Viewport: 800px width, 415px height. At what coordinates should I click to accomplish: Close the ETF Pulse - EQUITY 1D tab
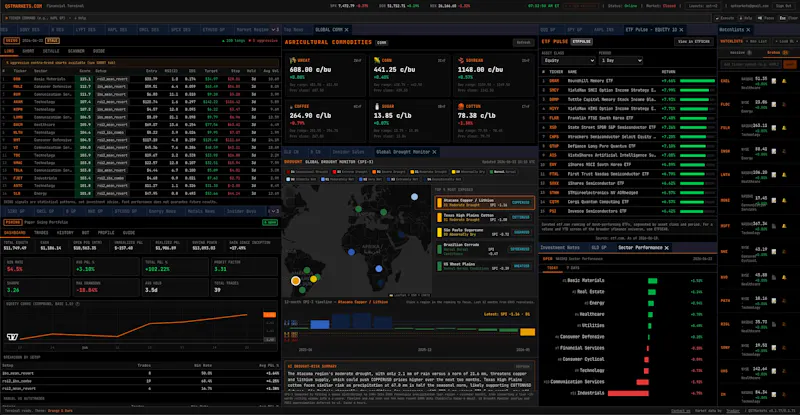pyautogui.click(x=681, y=30)
